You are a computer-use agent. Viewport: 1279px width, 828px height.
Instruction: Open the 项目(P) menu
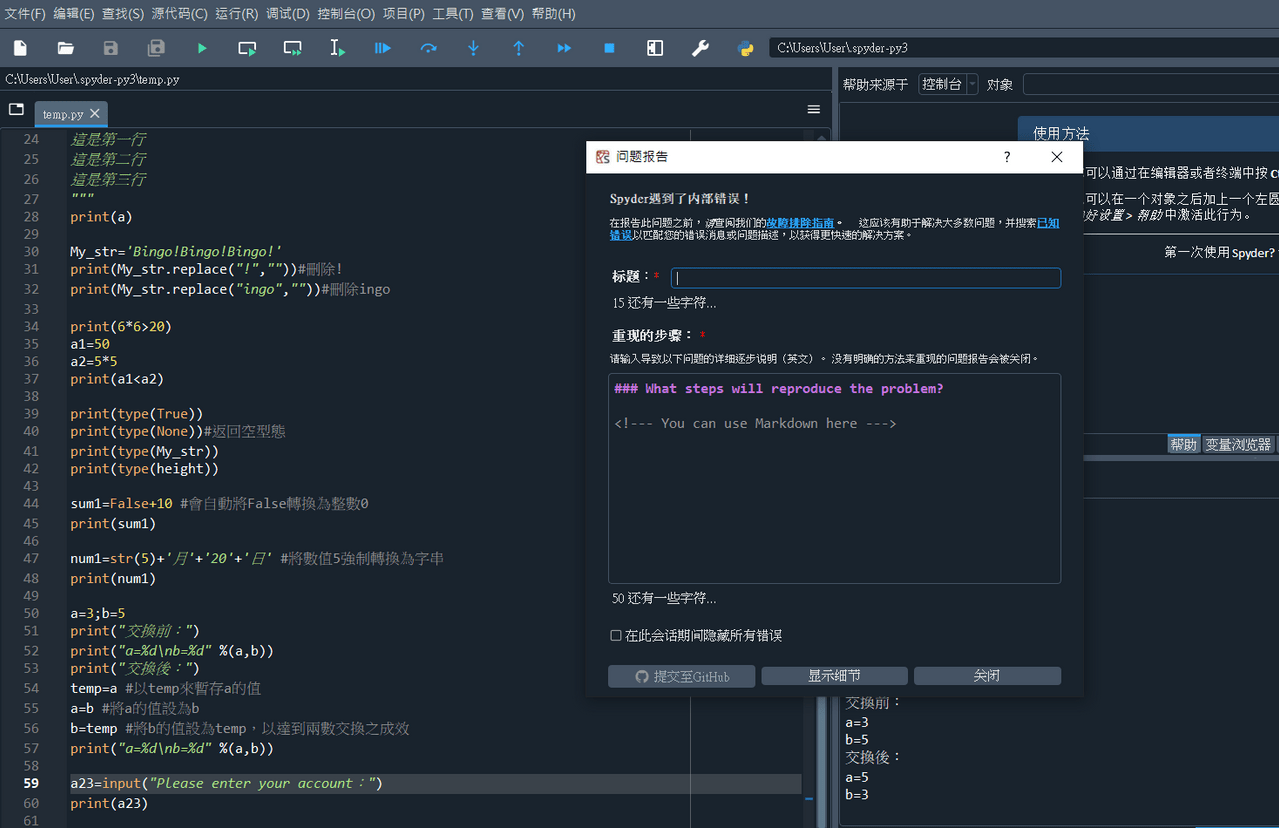click(404, 14)
